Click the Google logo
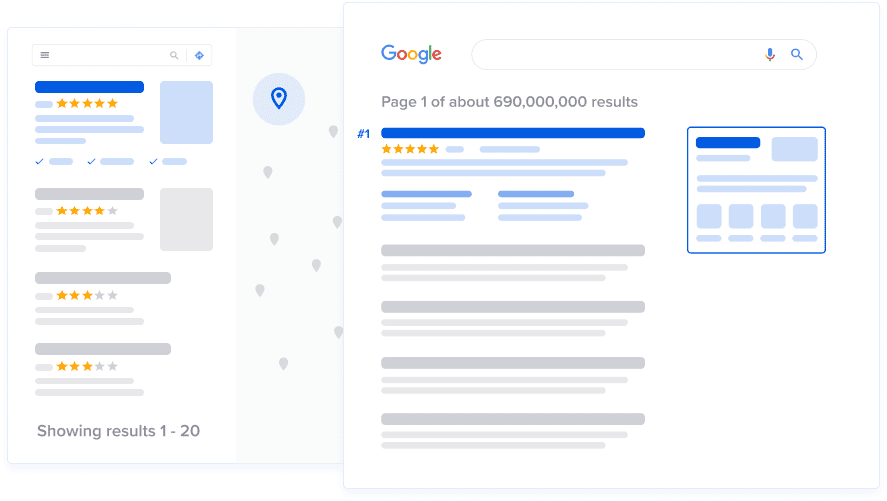The width and height of the screenshot is (887, 501). [411, 54]
